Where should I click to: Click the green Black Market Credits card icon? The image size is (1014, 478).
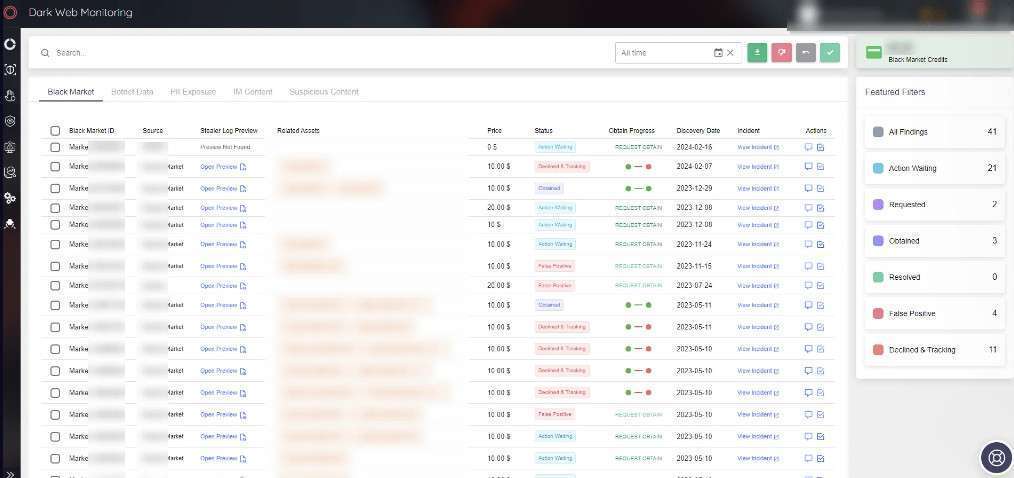tap(874, 52)
